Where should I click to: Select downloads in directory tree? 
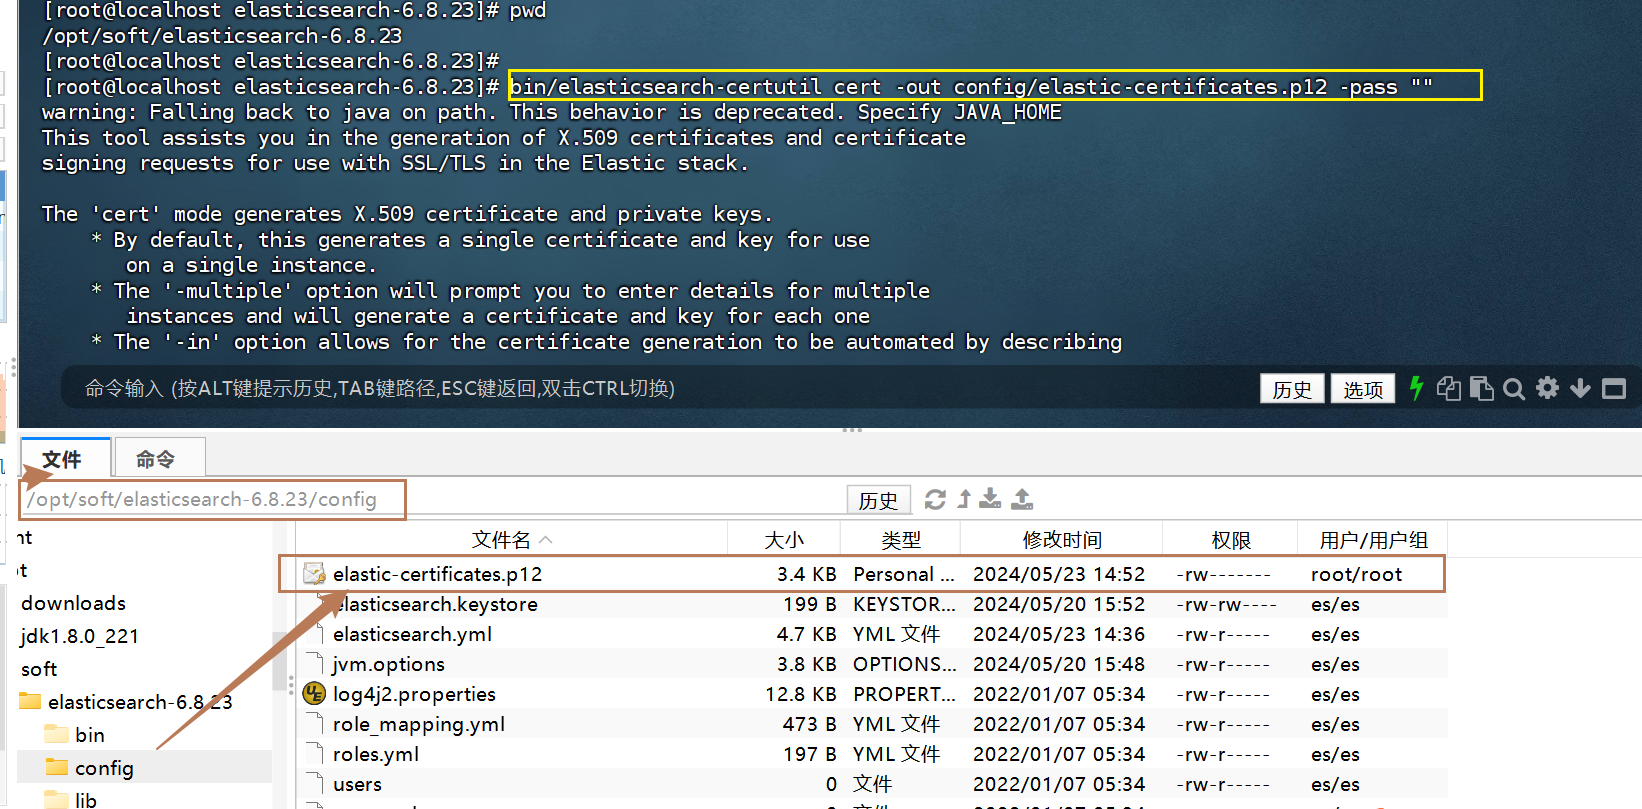74,603
